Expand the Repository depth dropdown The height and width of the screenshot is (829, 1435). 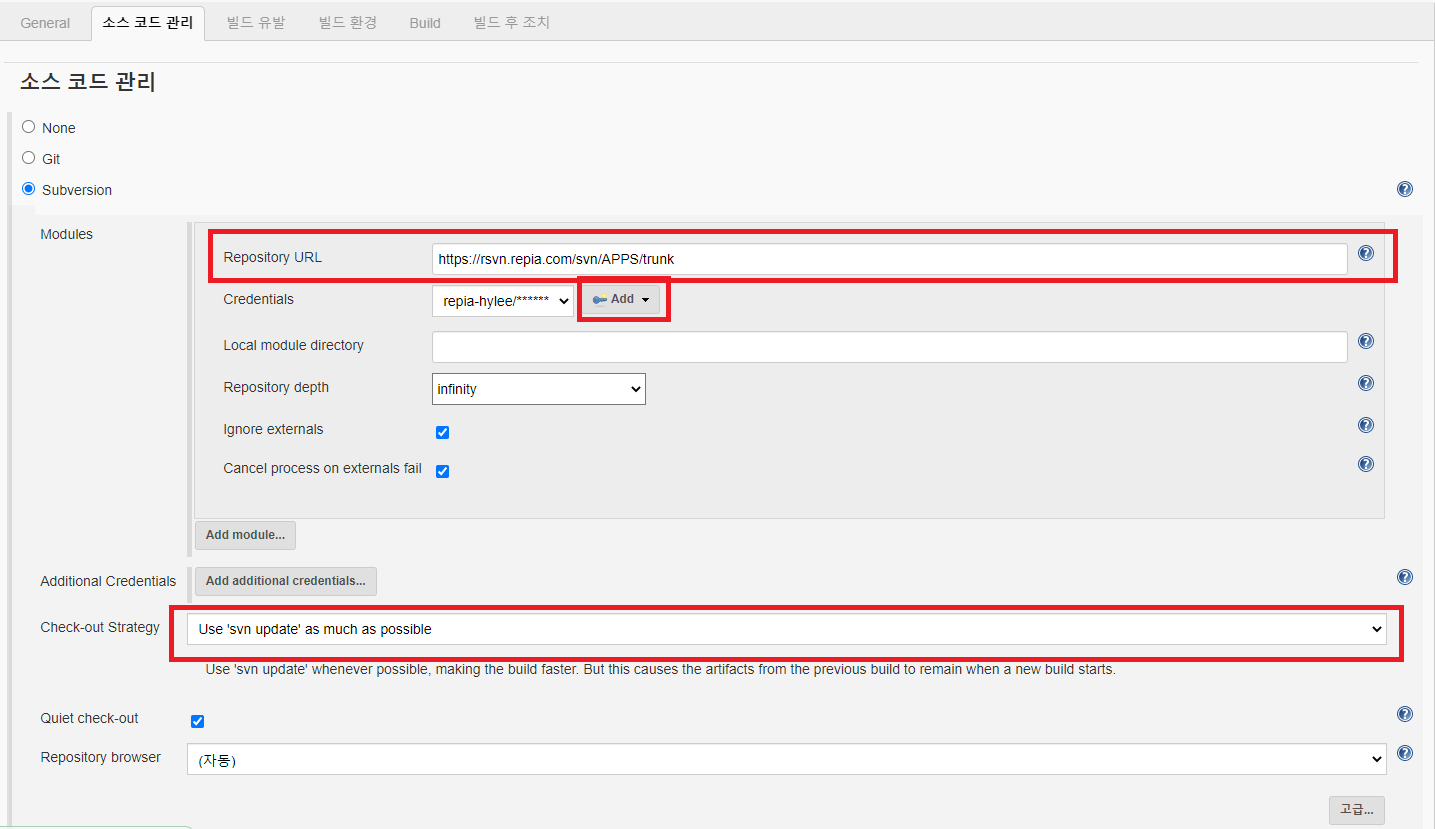(538, 389)
